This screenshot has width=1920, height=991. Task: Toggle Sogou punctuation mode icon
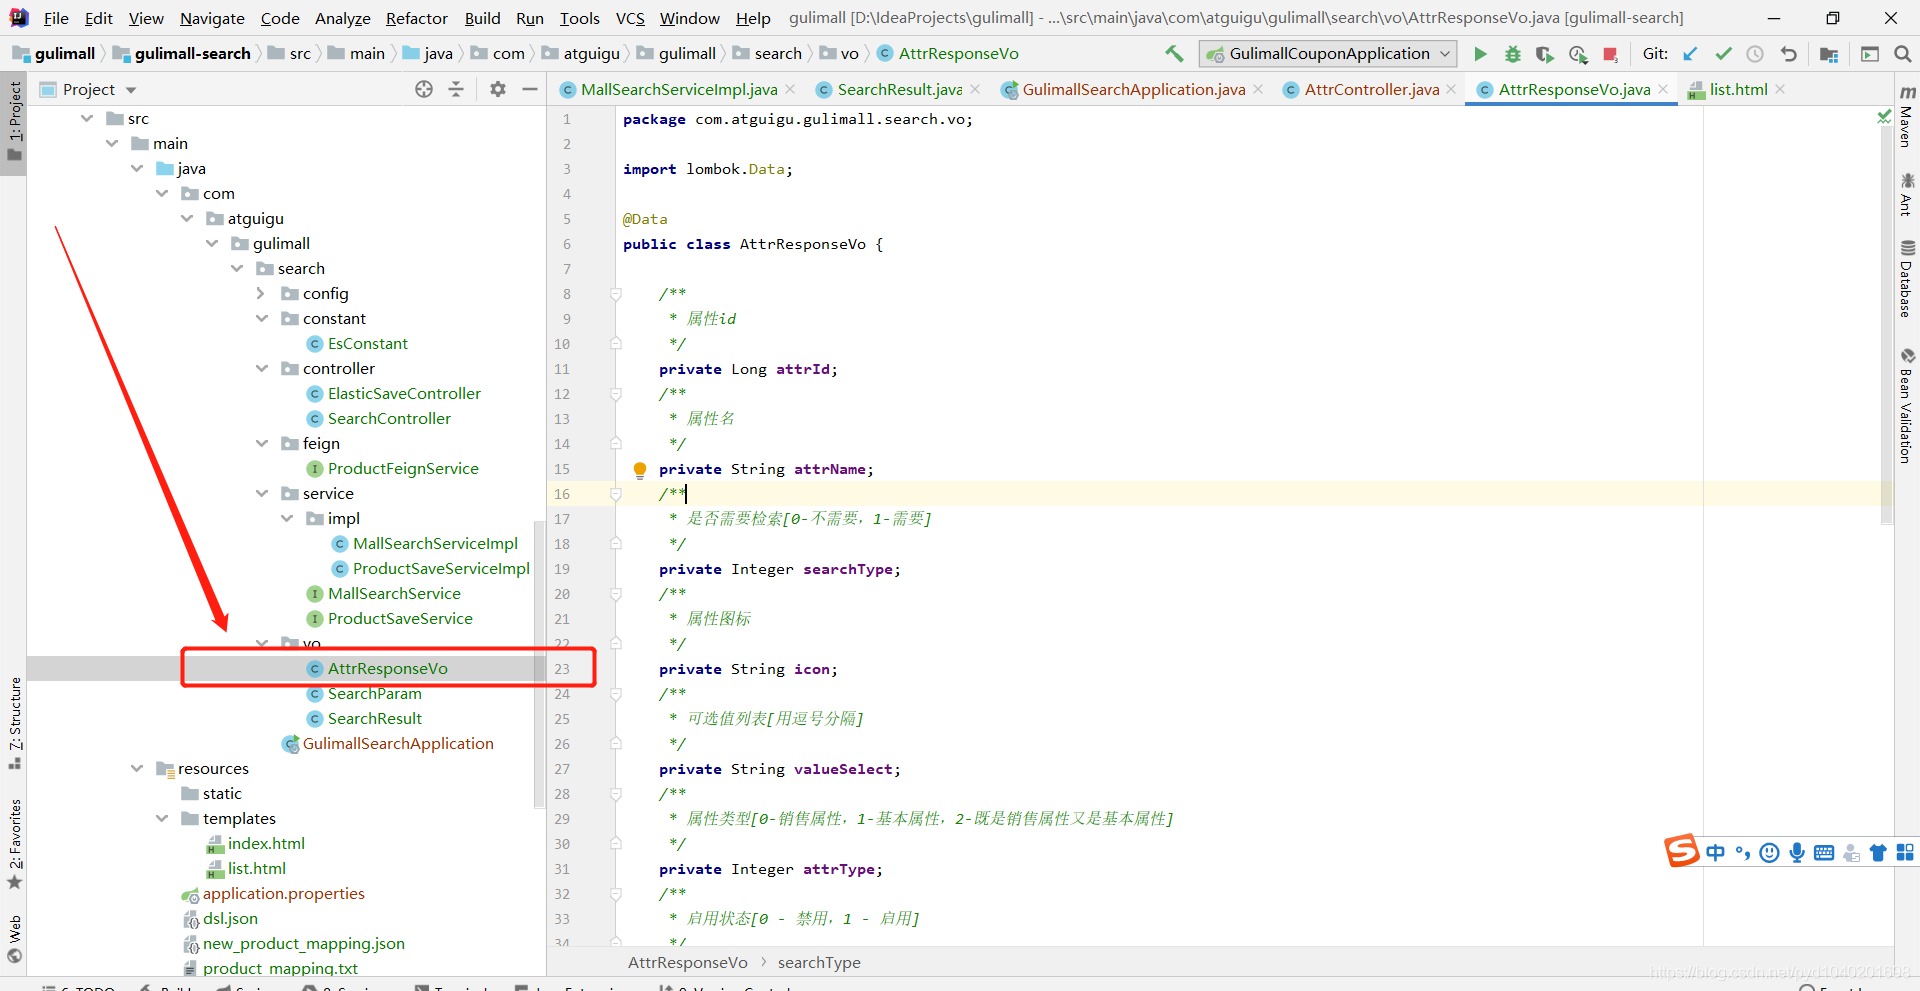click(1743, 852)
